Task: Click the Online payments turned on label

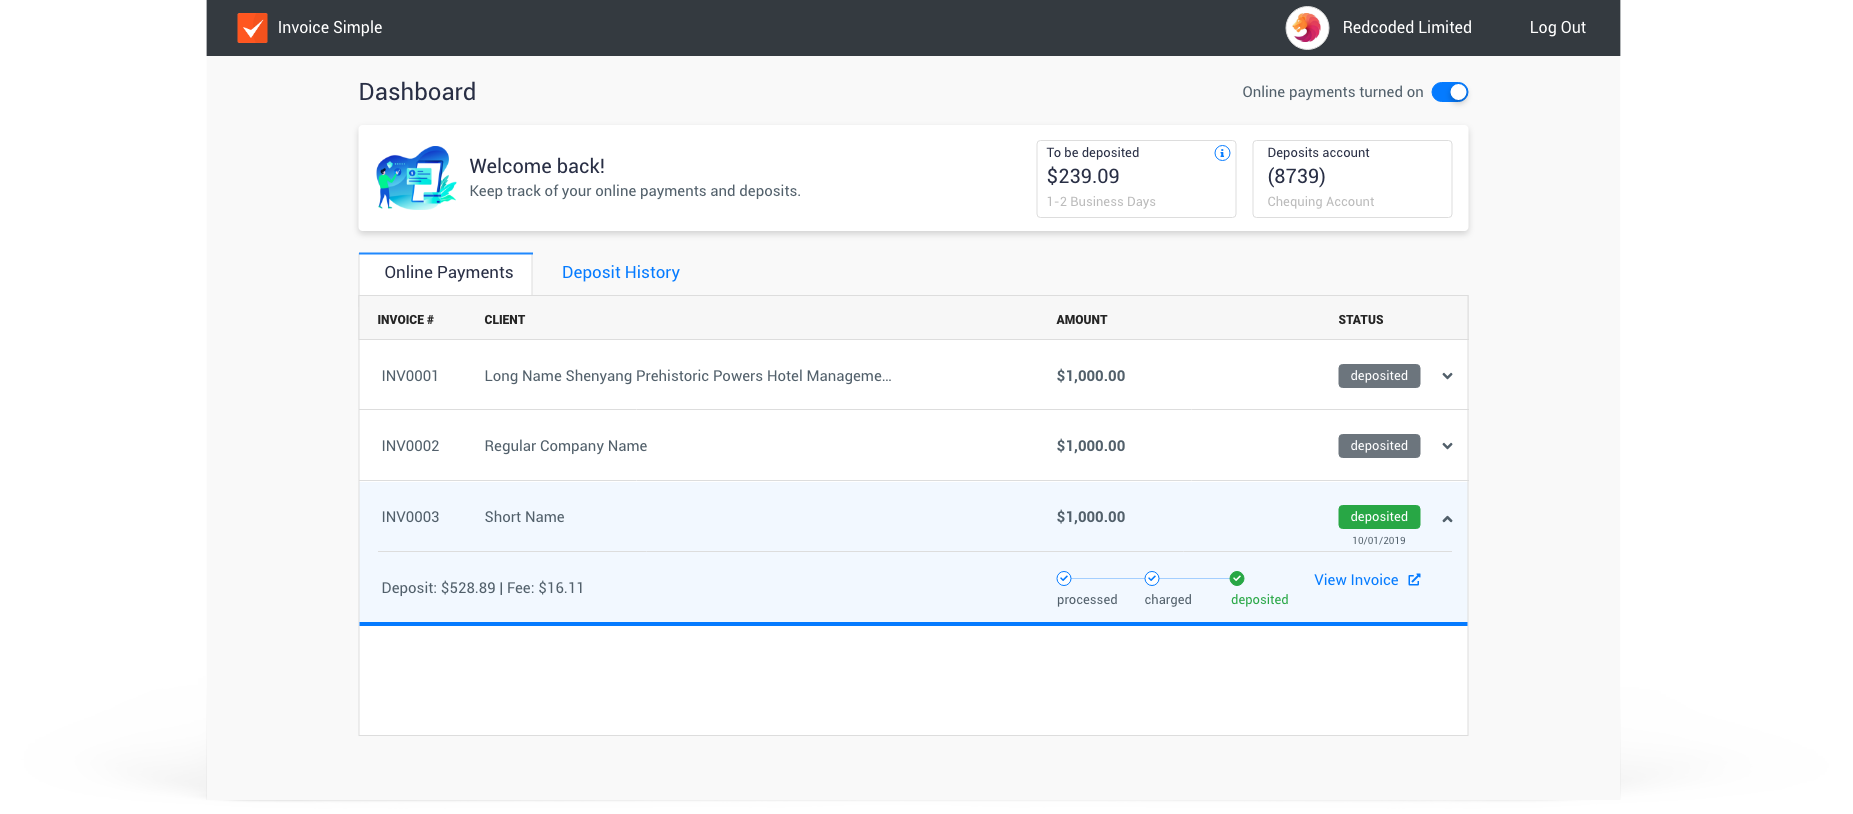Action: tap(1332, 92)
